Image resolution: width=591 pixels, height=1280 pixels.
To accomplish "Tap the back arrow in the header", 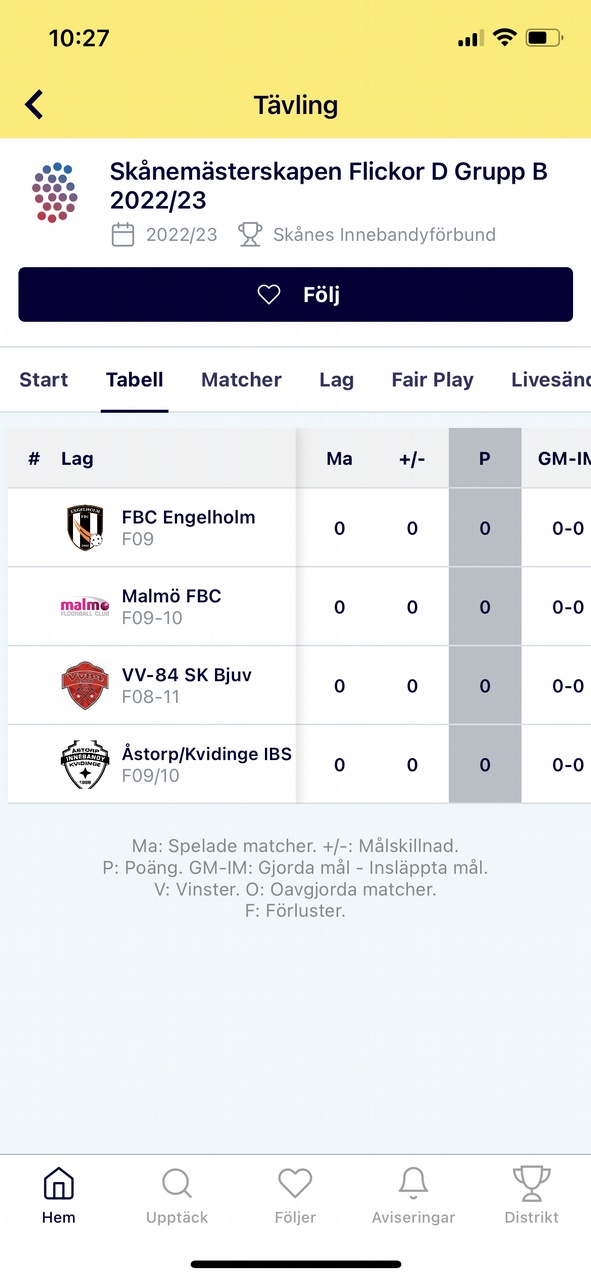I will pos(34,104).
